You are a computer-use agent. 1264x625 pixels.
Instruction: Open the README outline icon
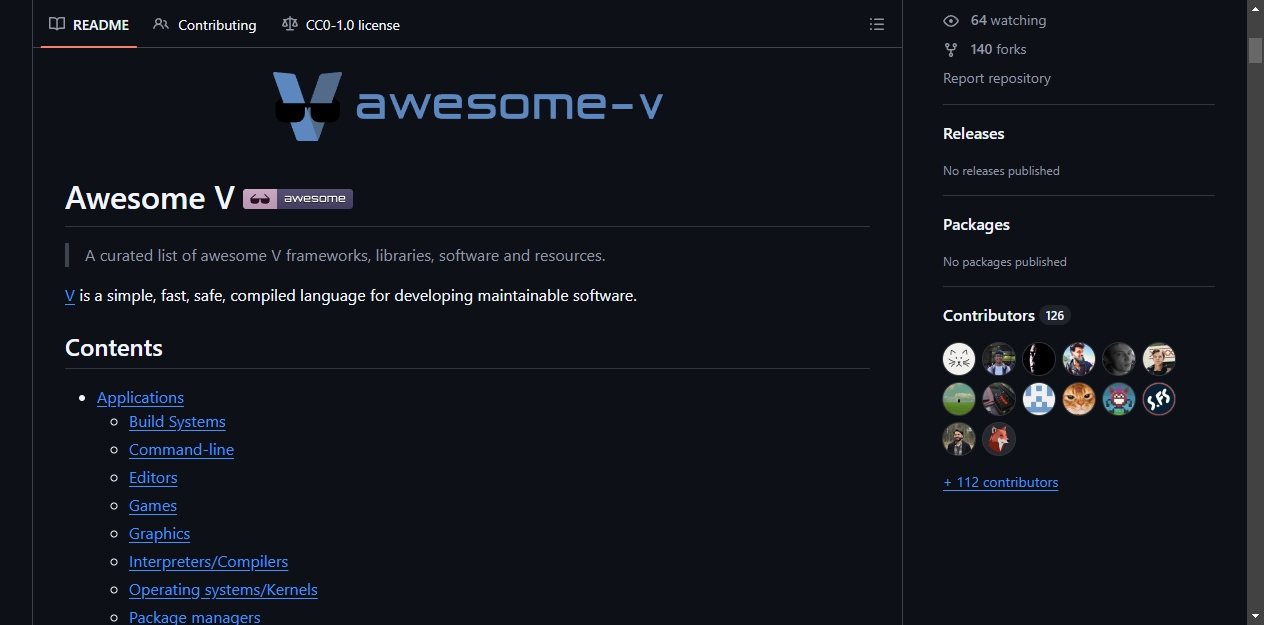pos(877,25)
